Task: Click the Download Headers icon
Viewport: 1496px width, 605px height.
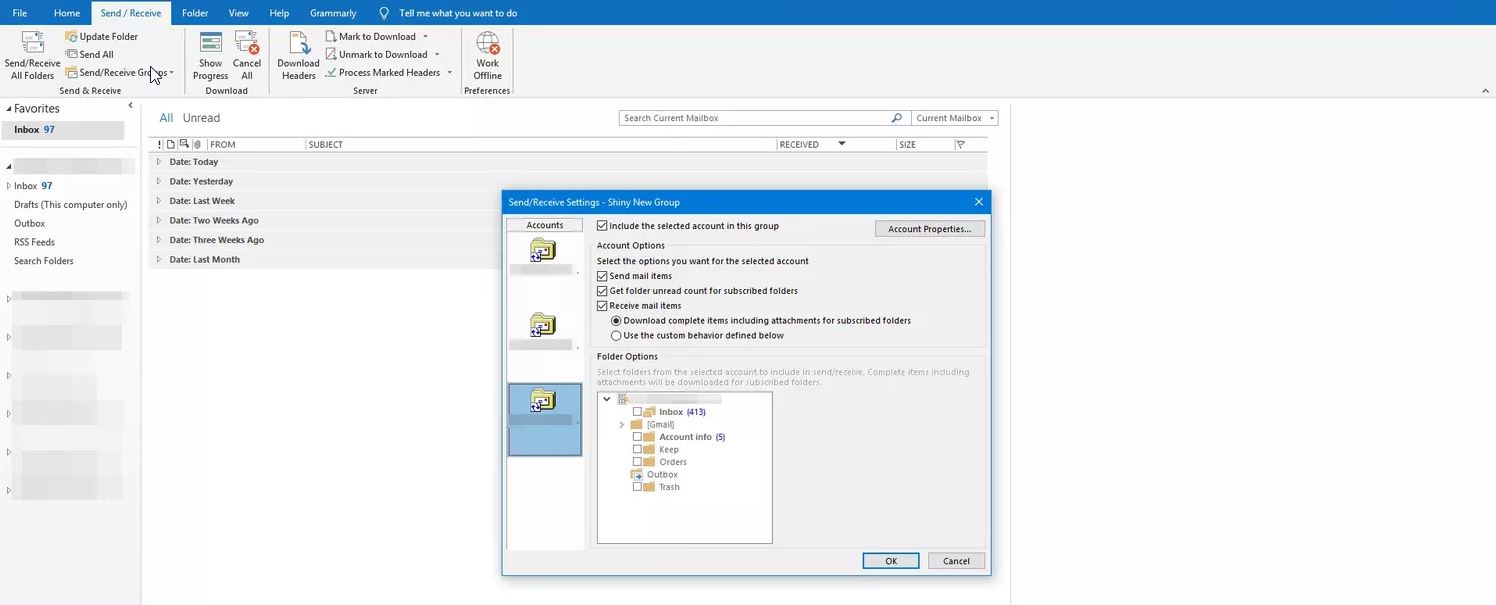Action: point(298,44)
